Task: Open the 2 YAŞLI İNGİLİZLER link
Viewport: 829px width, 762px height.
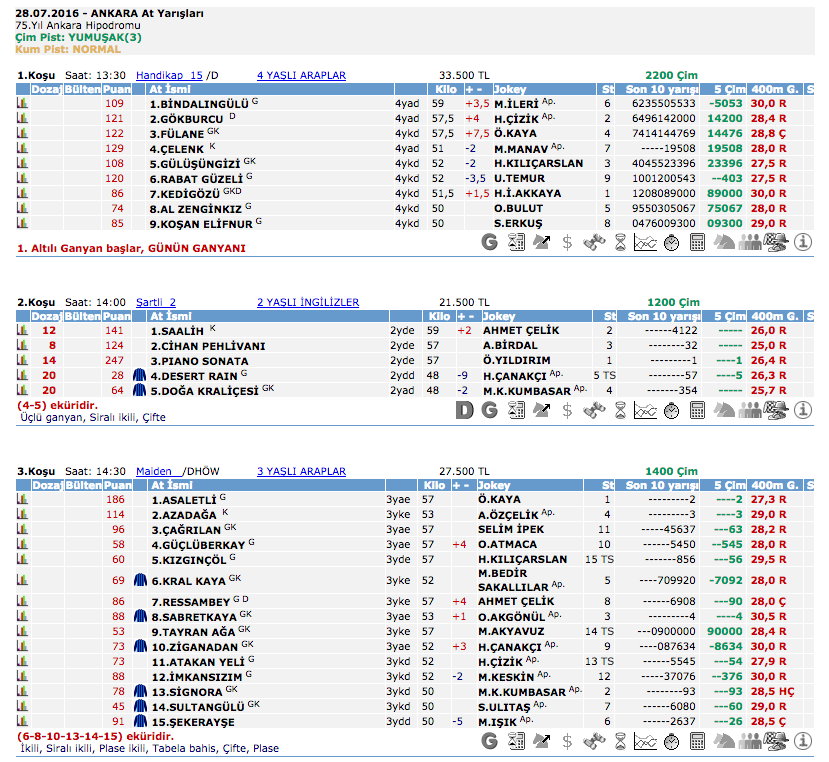Action: click(307, 302)
